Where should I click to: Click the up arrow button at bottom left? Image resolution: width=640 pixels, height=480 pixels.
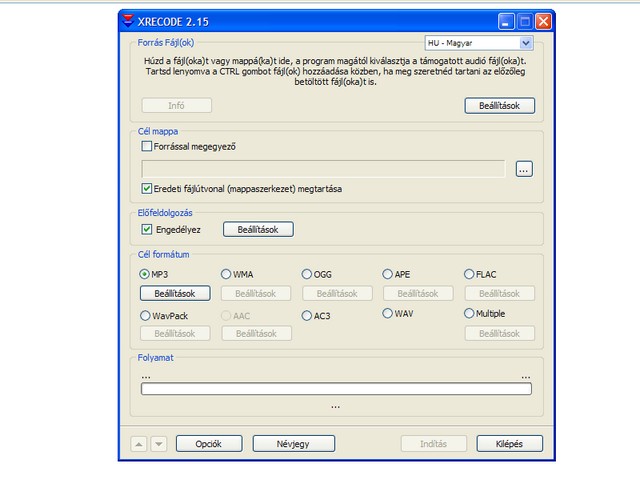pyautogui.click(x=139, y=443)
